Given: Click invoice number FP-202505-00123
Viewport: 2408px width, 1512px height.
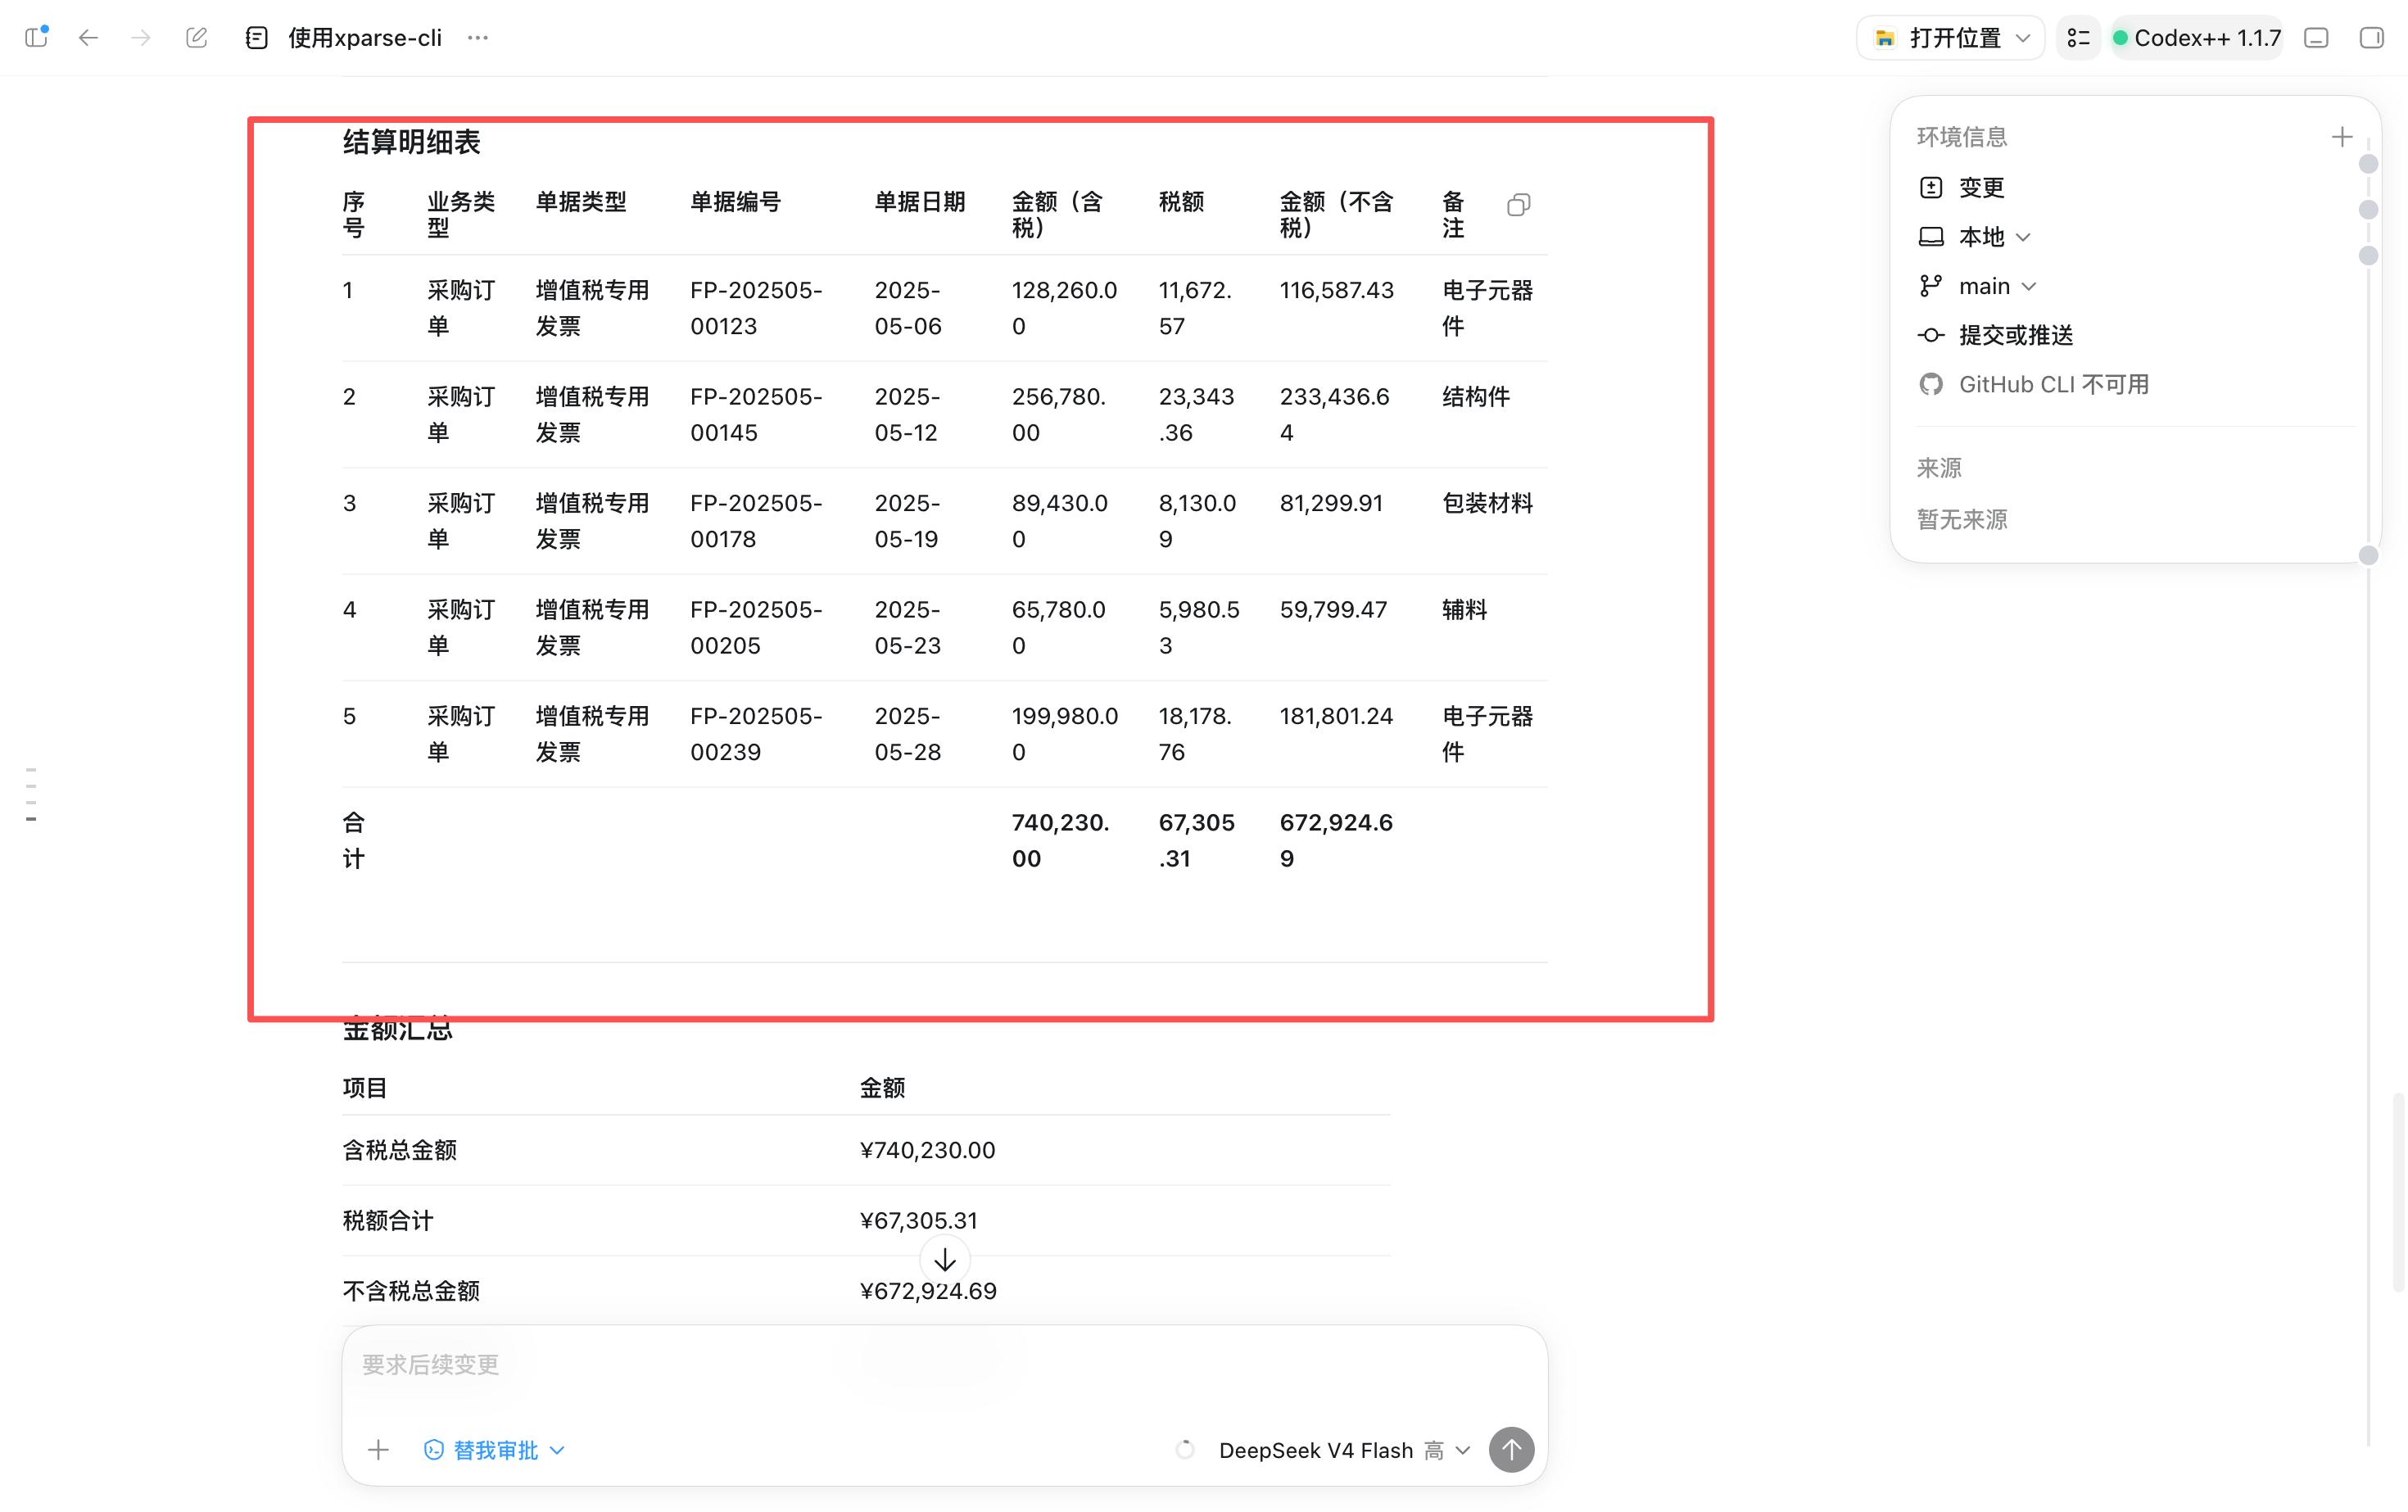Looking at the screenshot, I should 756,308.
